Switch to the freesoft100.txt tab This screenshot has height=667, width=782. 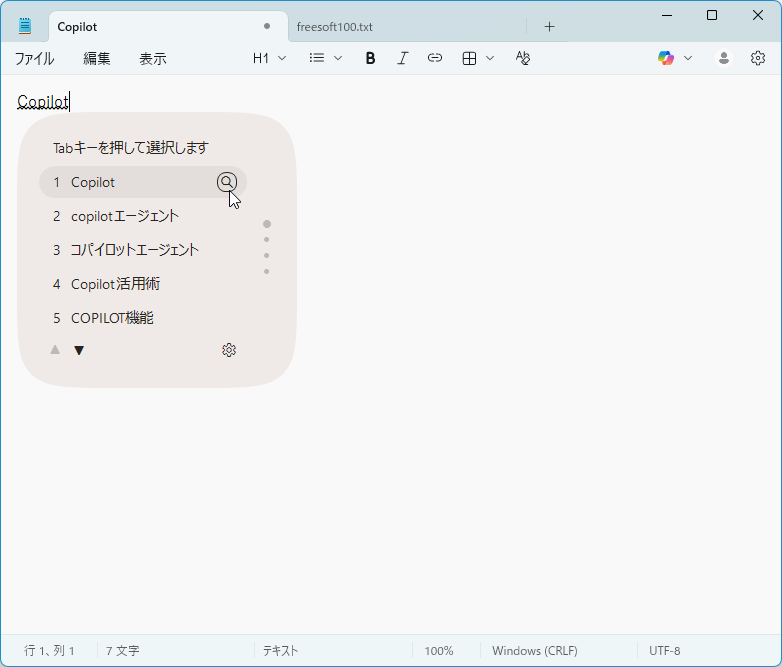[x=335, y=26]
